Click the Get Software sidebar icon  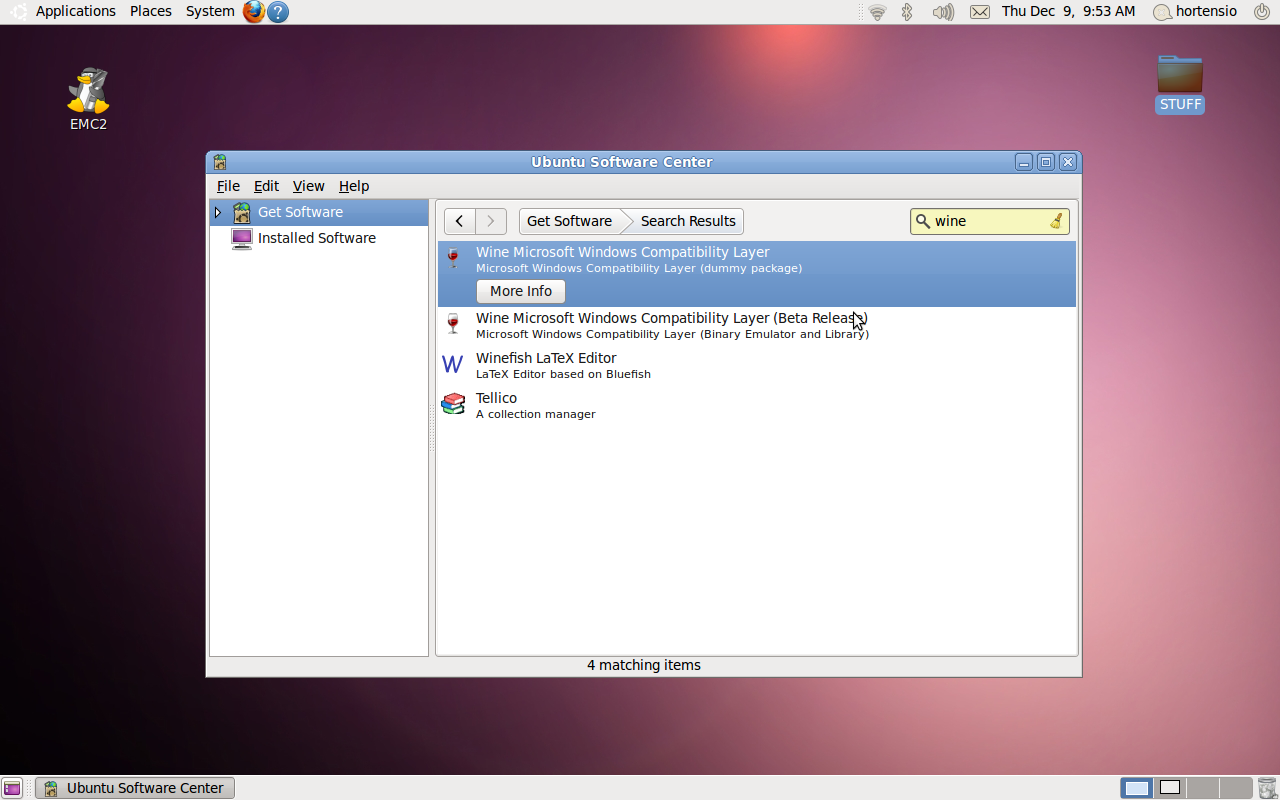pyautogui.click(x=241, y=212)
